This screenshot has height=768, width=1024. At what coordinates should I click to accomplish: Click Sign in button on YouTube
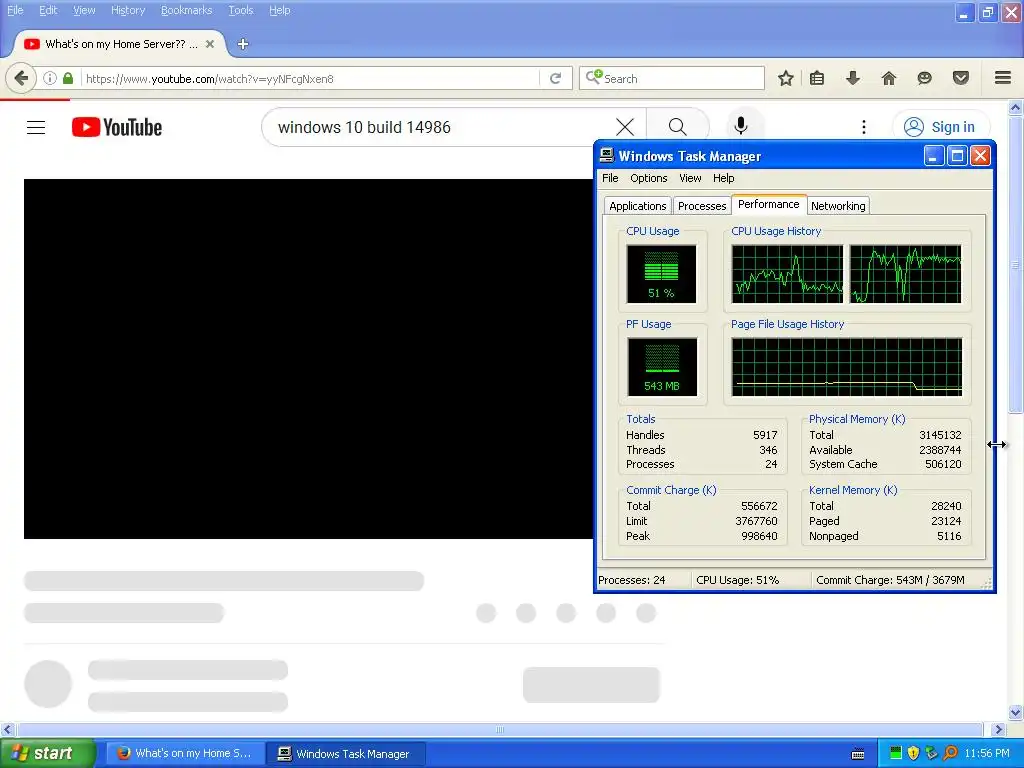click(940, 127)
